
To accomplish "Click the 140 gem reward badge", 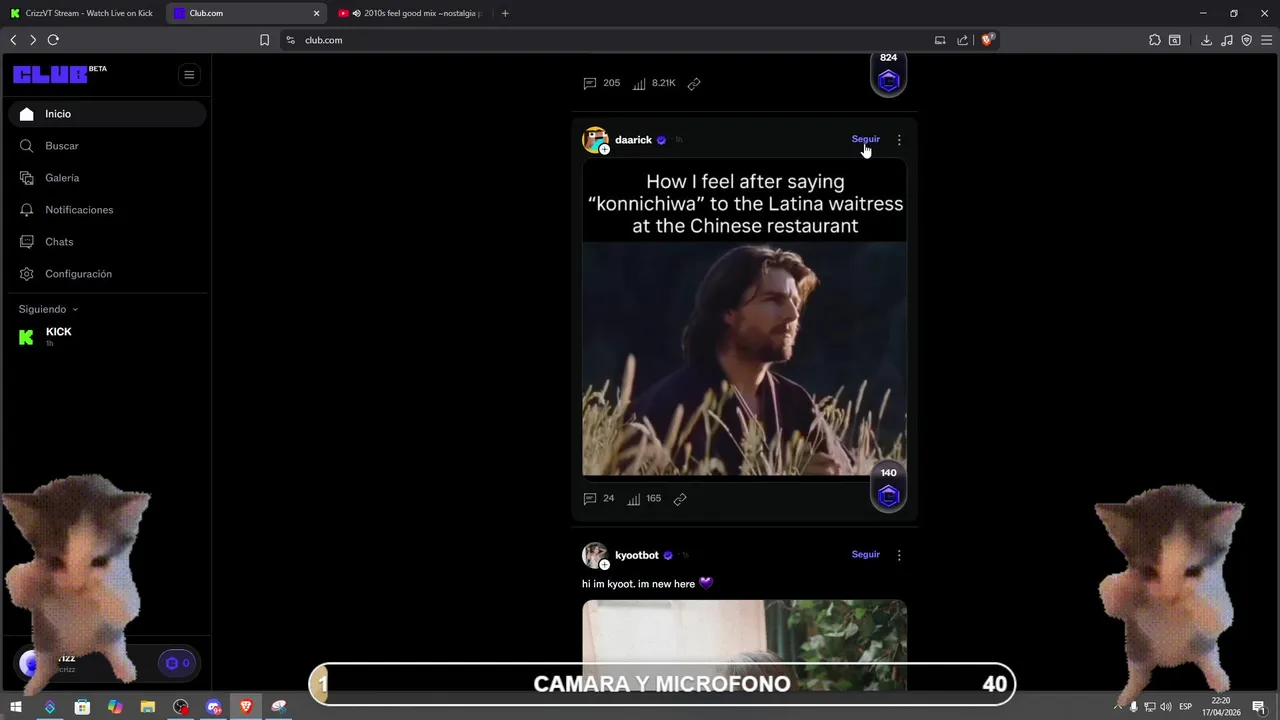I will pos(888,488).
